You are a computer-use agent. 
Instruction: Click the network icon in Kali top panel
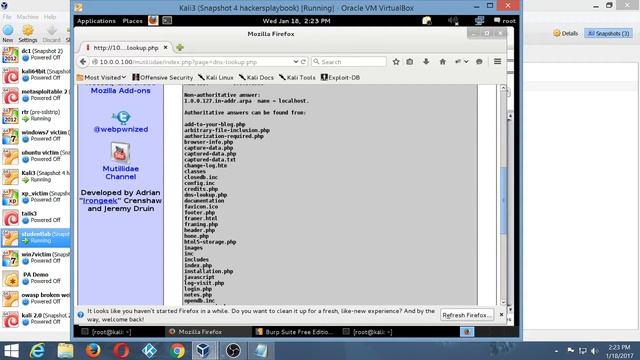(x=479, y=20)
